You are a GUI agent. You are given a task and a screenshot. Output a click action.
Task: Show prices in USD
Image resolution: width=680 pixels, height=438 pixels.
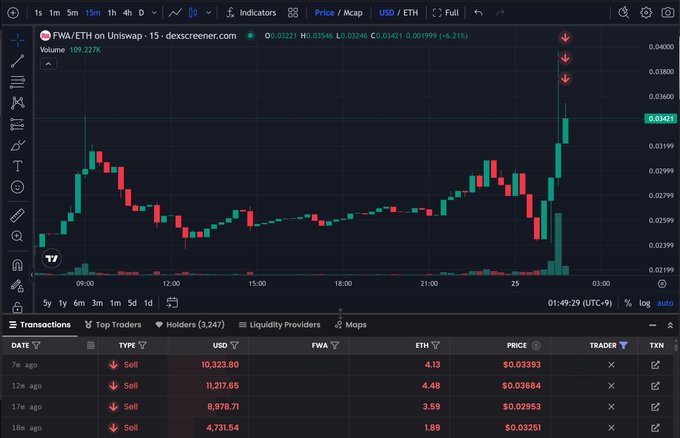coord(386,13)
